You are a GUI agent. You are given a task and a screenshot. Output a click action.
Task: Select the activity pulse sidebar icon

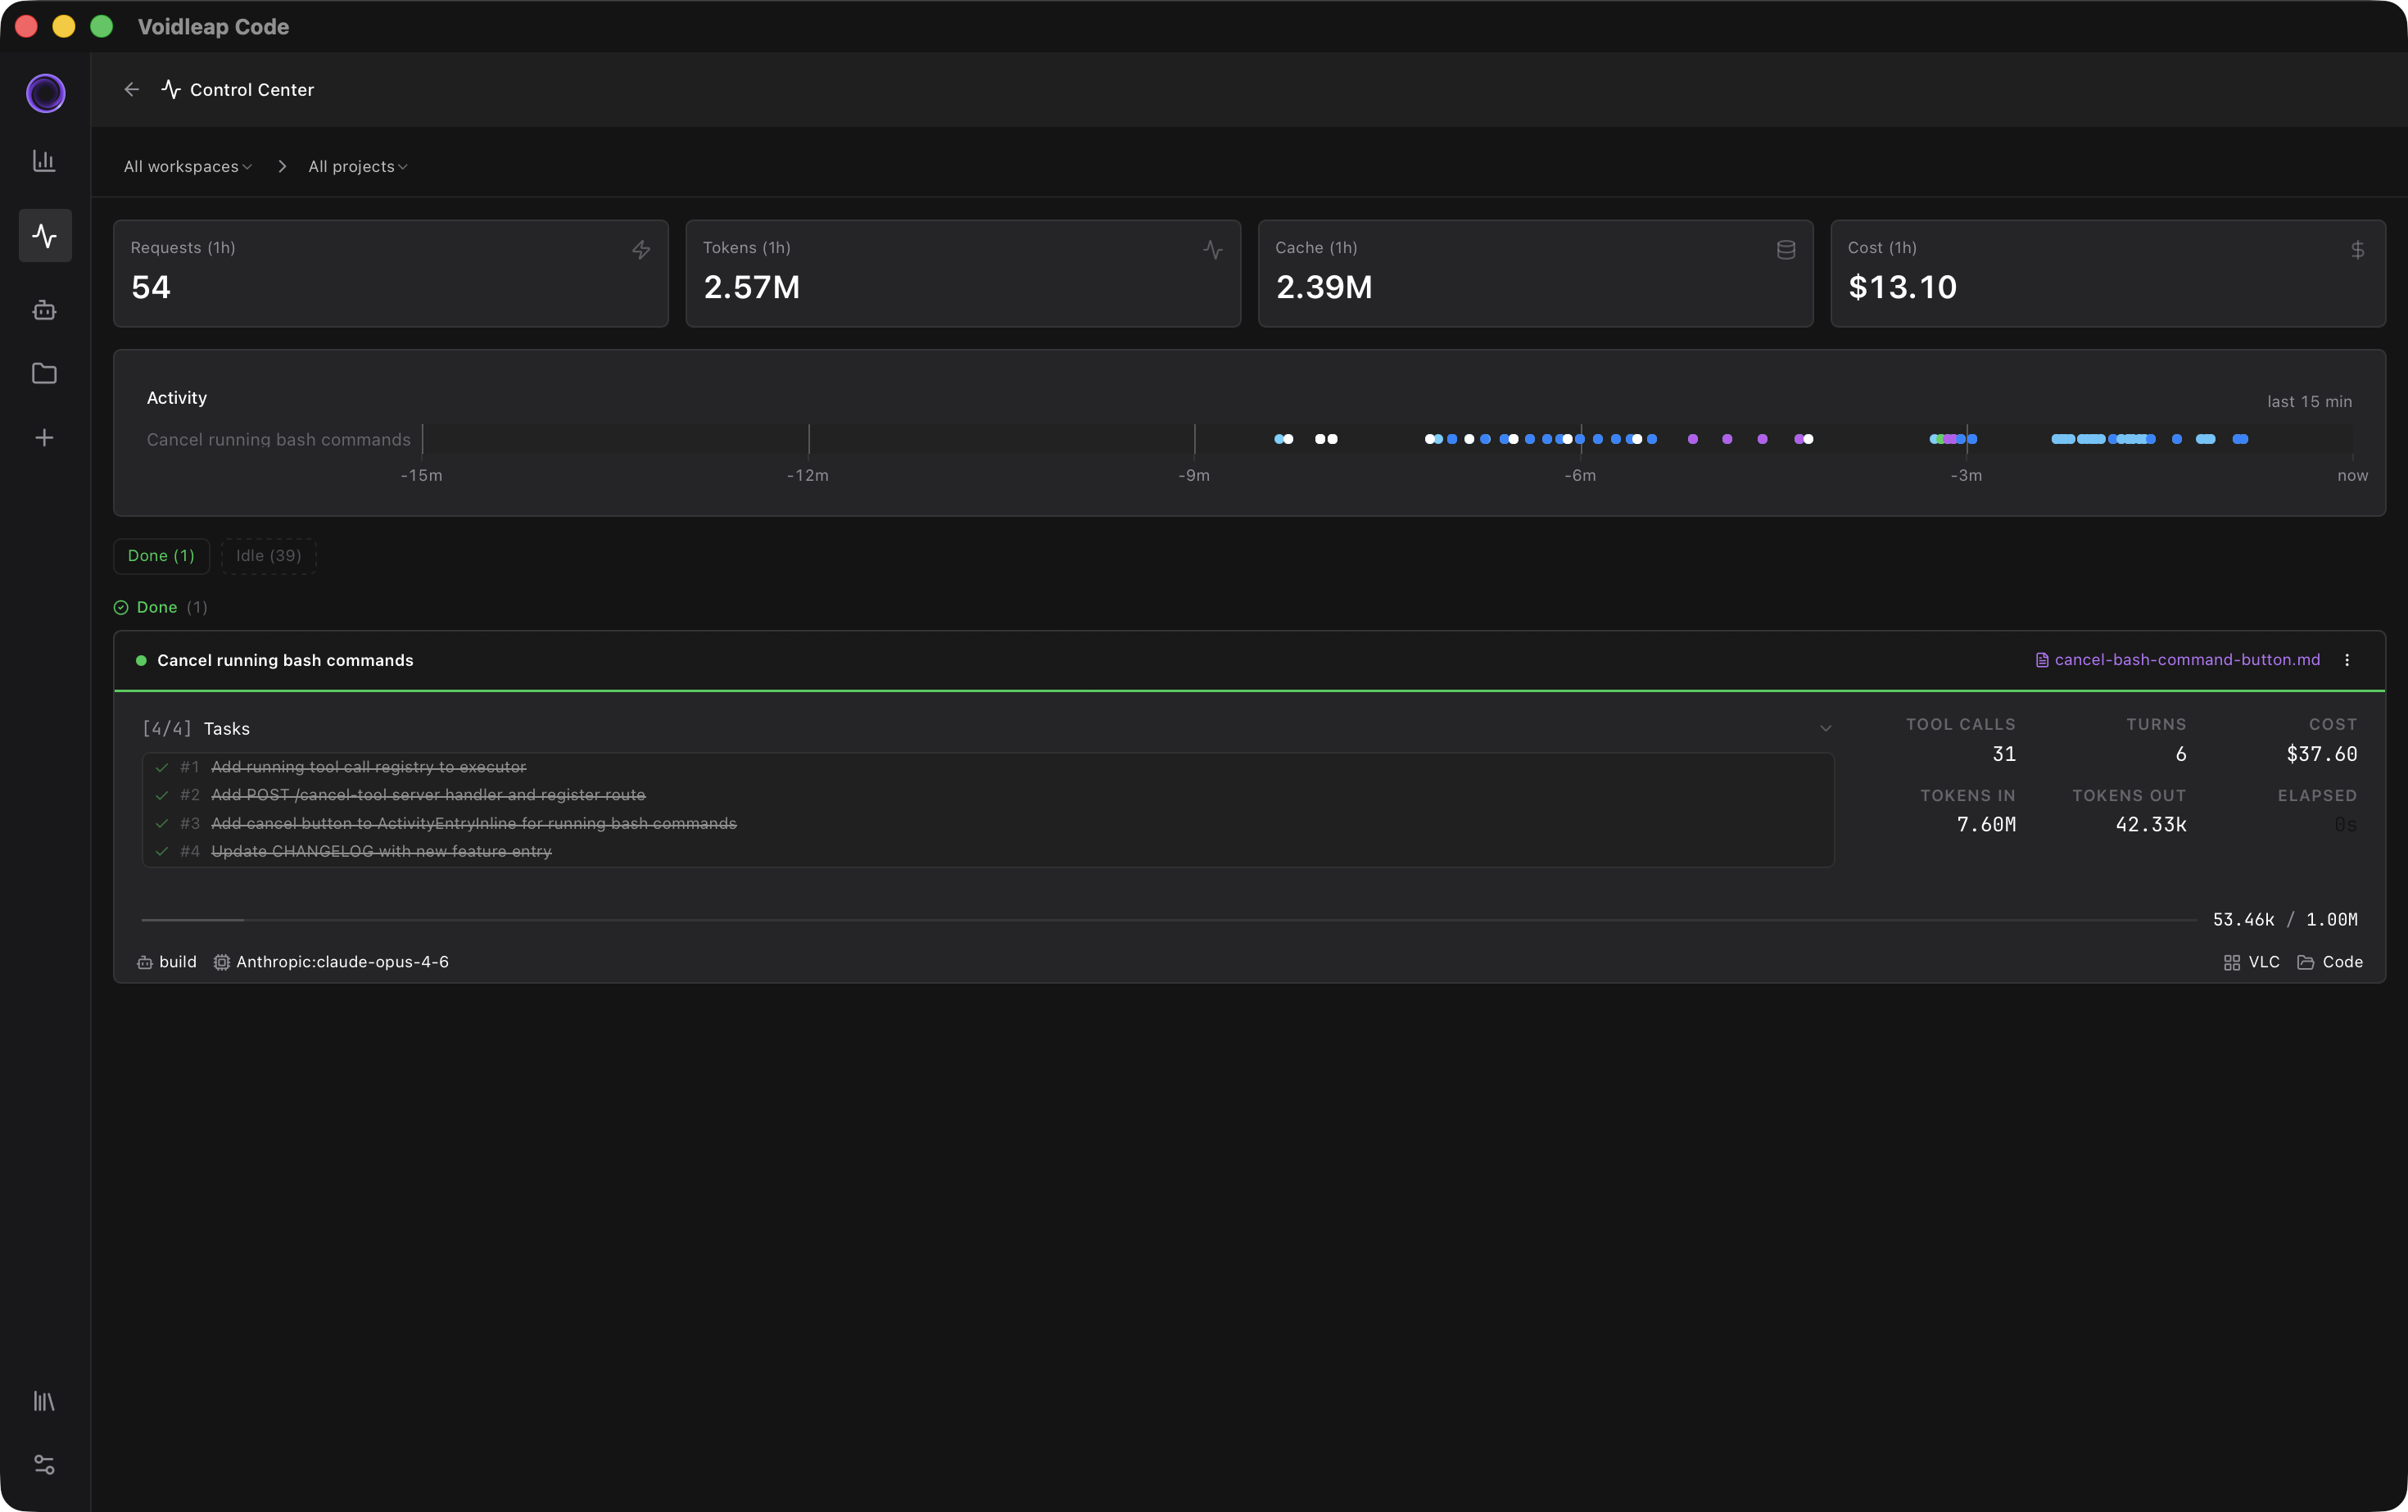pos(45,236)
